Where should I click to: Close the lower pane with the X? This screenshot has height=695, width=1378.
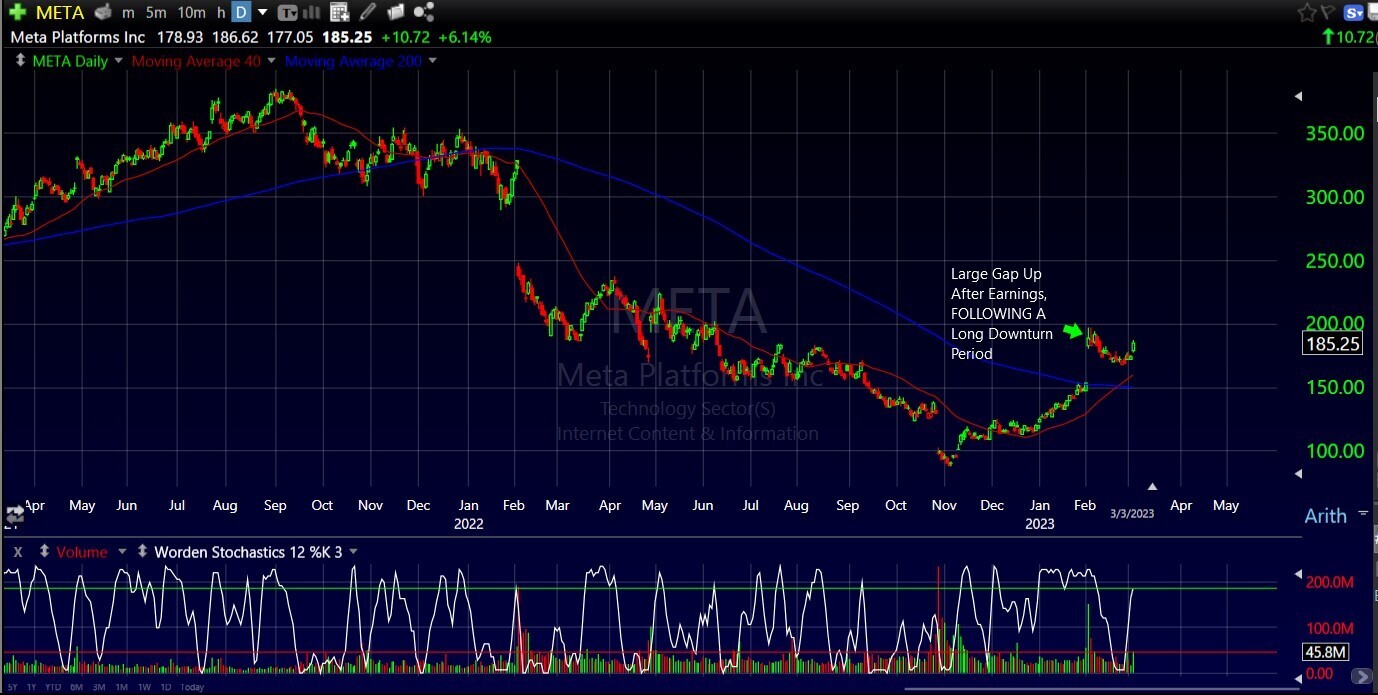(18, 551)
